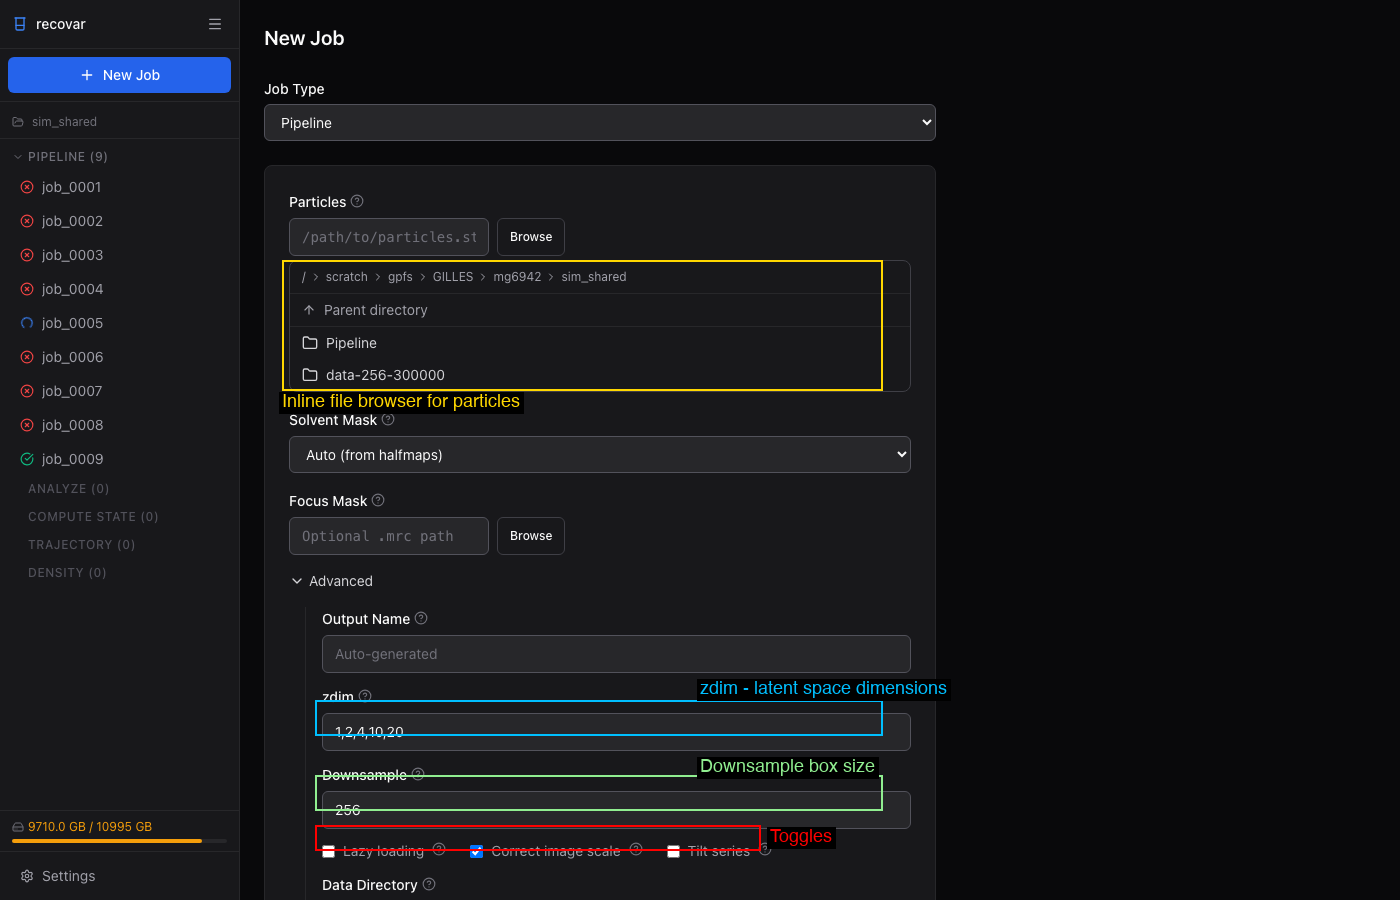Open the Correct image scale help icon
This screenshot has height=900, width=1400.
(x=636, y=849)
